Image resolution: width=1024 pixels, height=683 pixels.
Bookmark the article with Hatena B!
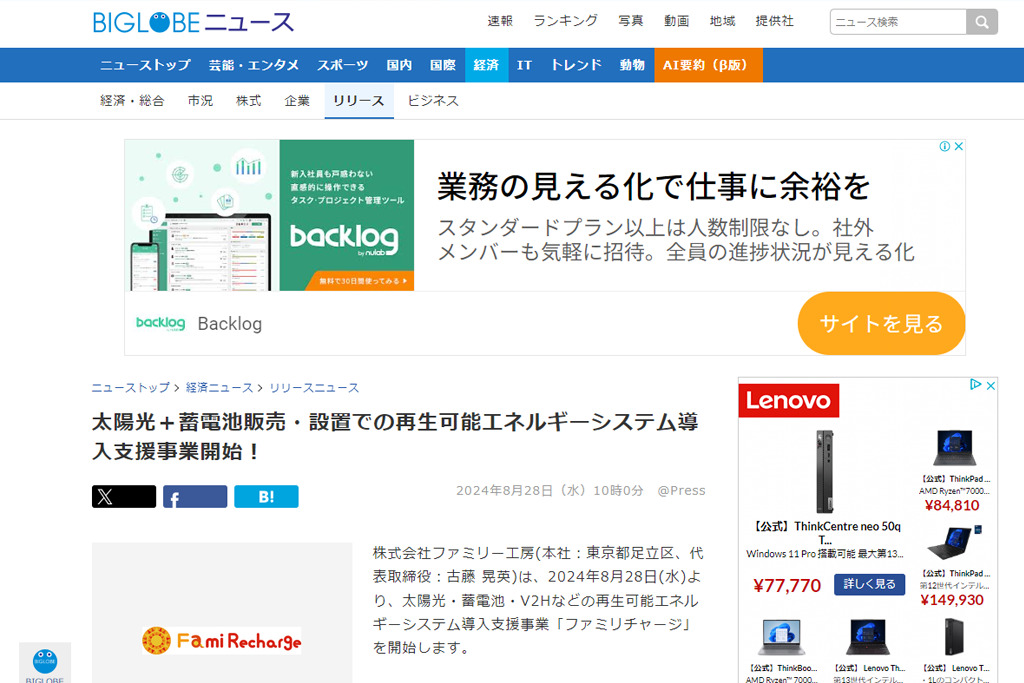[x=266, y=496]
